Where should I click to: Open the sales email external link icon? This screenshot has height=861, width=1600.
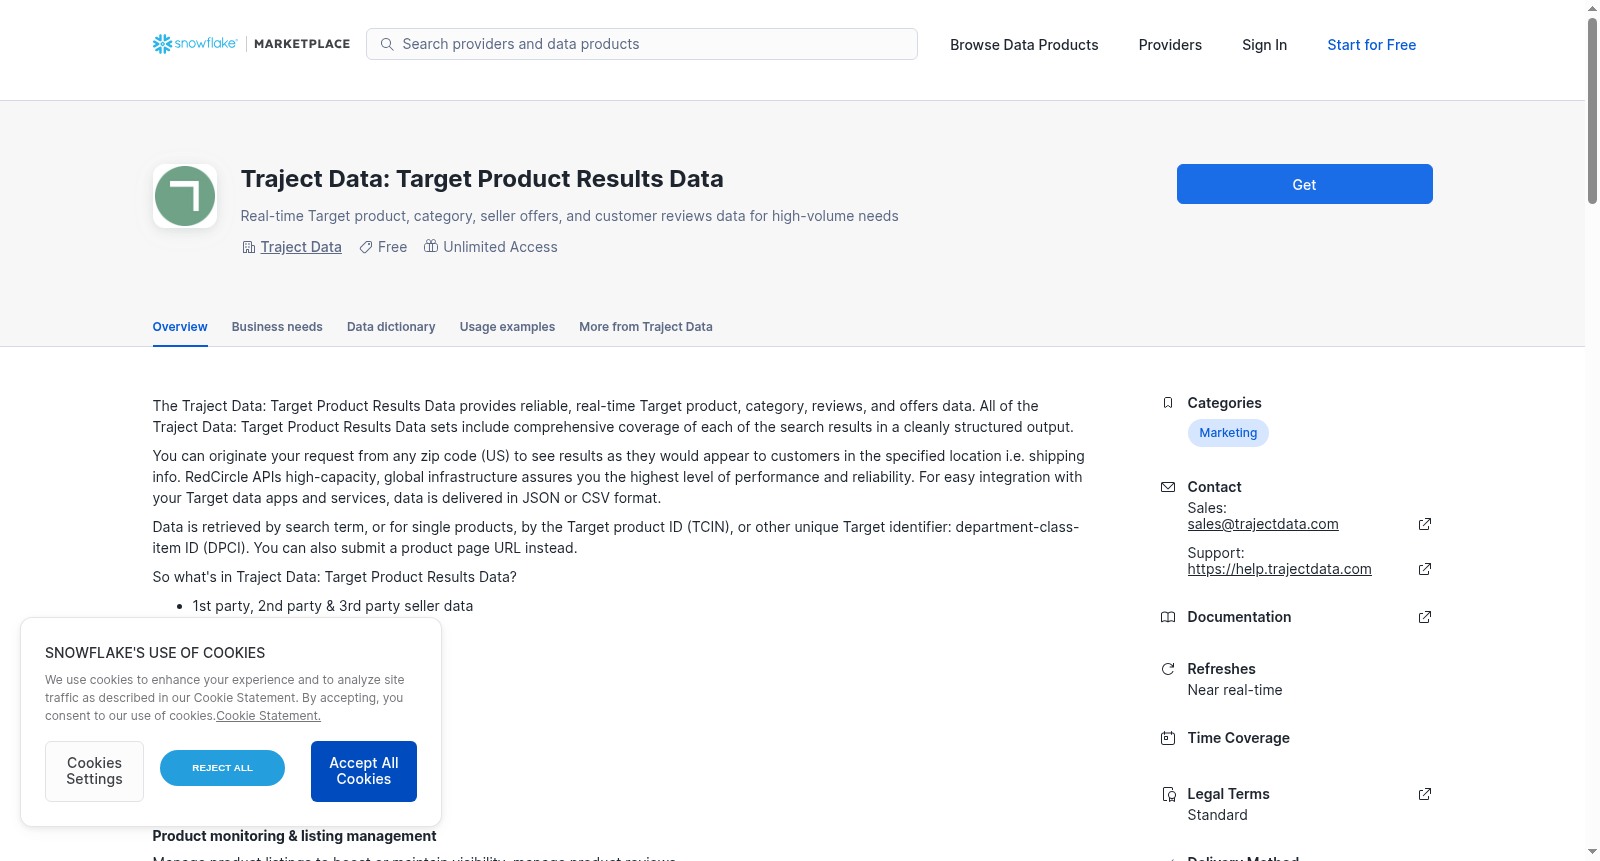point(1425,524)
